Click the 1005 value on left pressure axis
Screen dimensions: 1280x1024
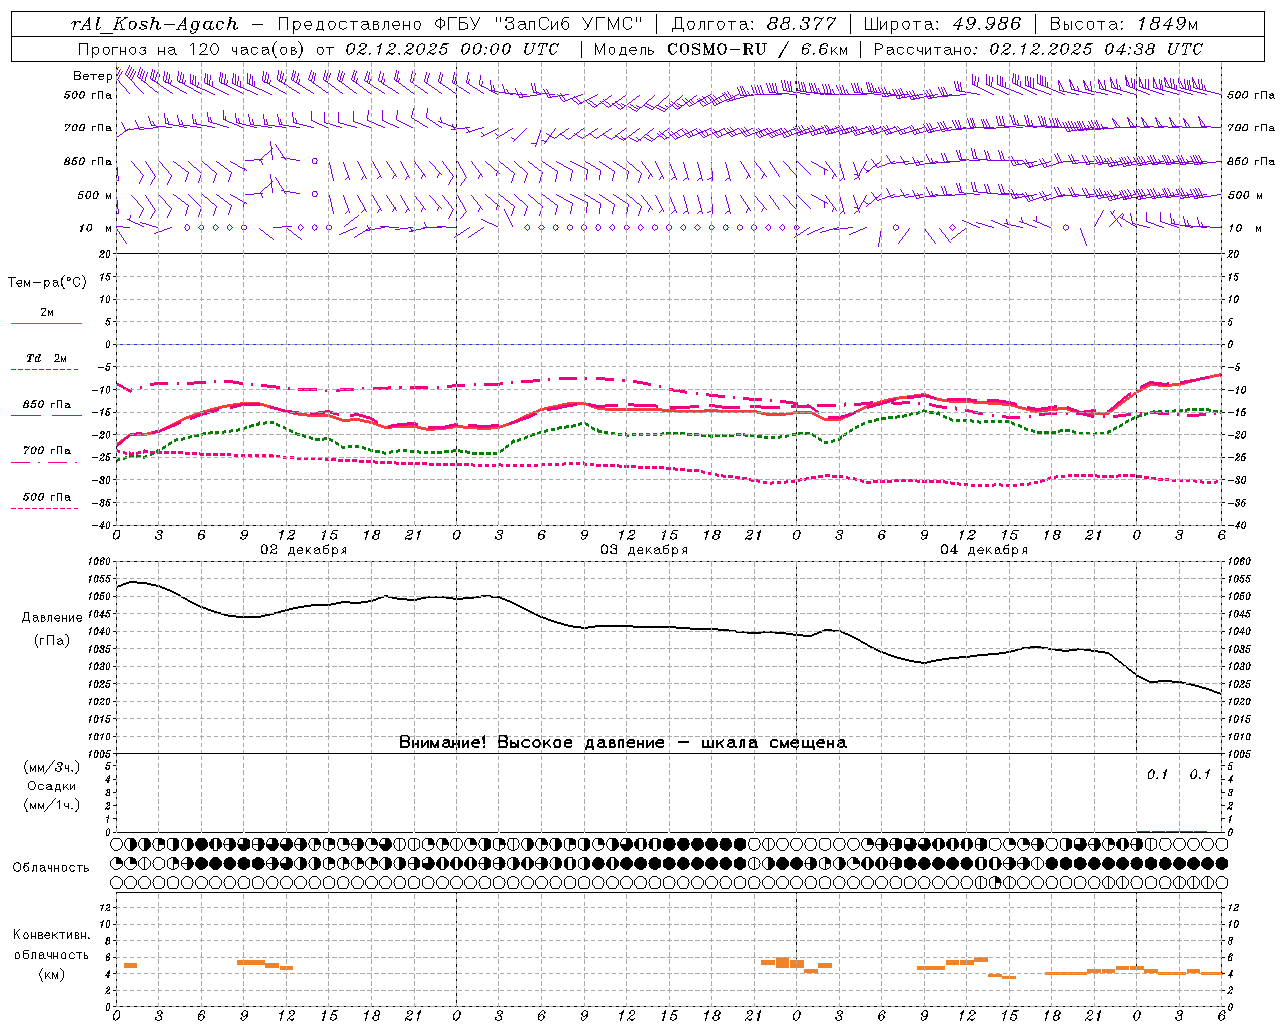coord(101,753)
